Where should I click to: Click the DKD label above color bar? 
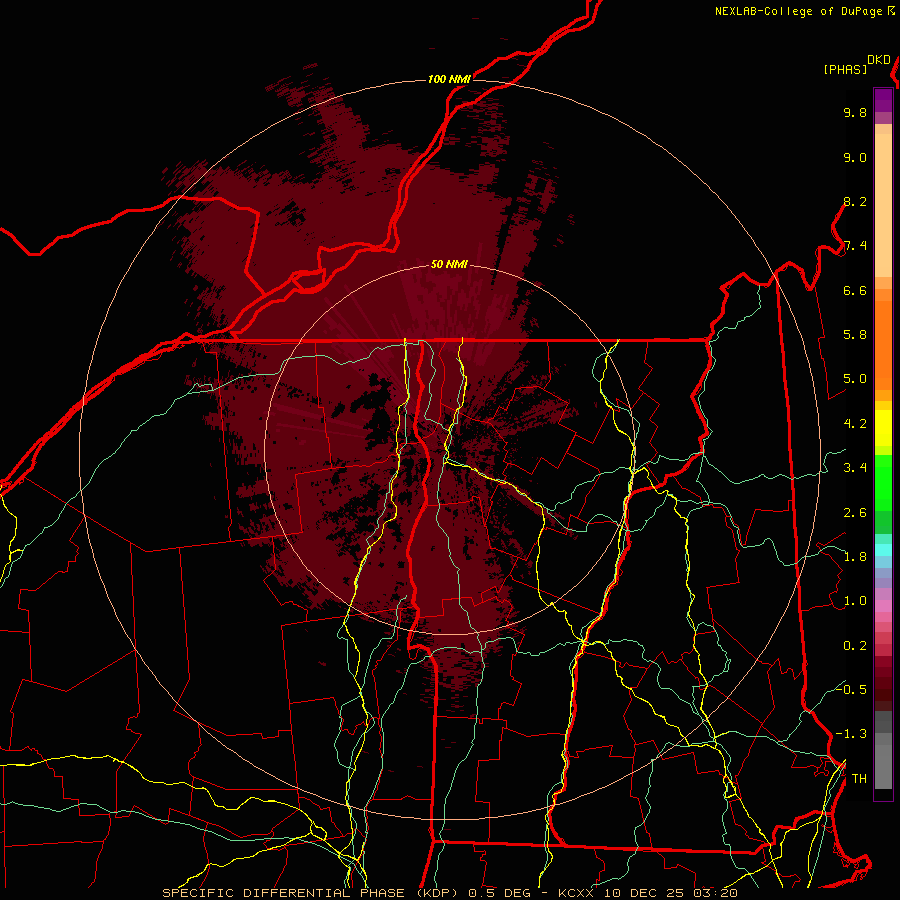(879, 60)
